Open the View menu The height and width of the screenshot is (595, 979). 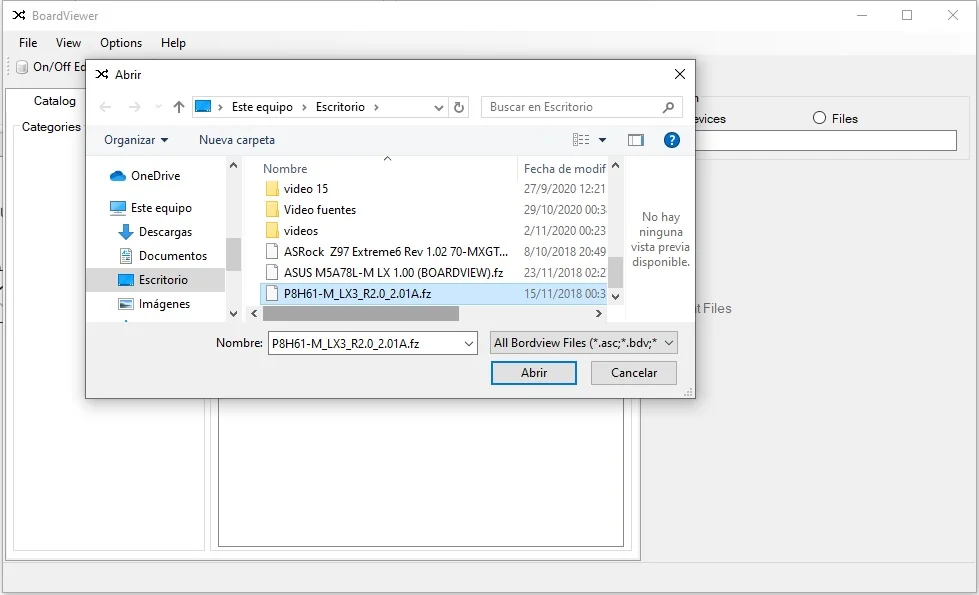tap(68, 43)
